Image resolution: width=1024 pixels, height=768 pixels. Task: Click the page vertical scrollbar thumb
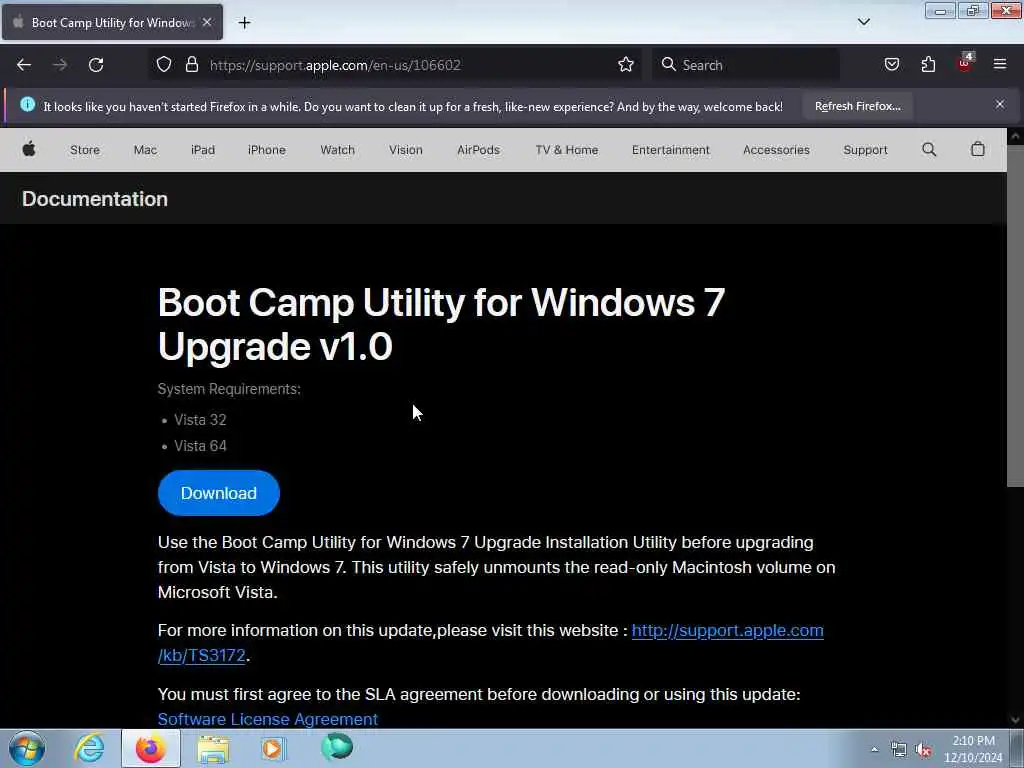coord(1015,316)
